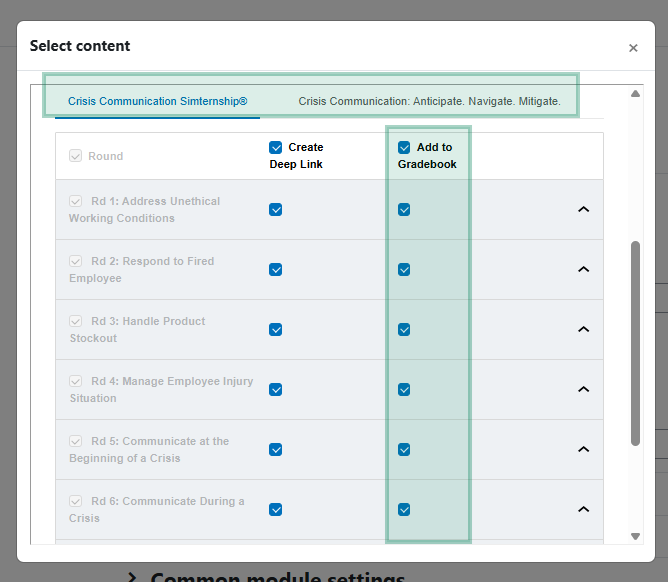Viewport: 668px width, 582px height.
Task: Collapse the Rd 2 Respond to Fired row
Action: tap(583, 269)
